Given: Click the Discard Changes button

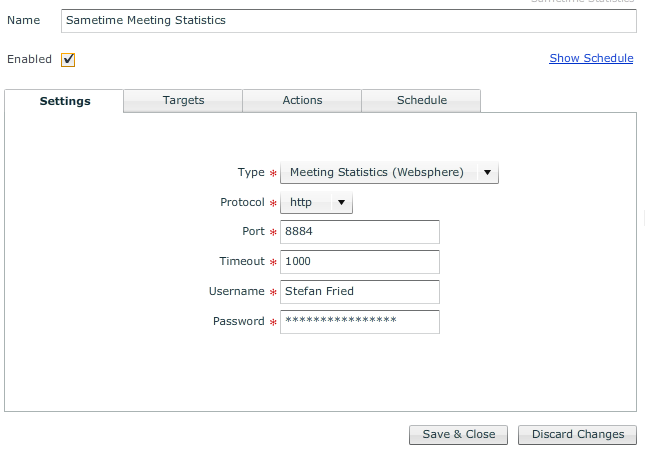Looking at the screenshot, I should tap(578, 434).
